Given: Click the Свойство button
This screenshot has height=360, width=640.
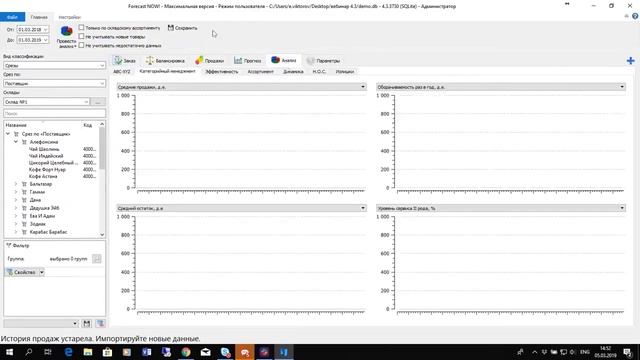Looking at the screenshot, I should pos(22,272).
